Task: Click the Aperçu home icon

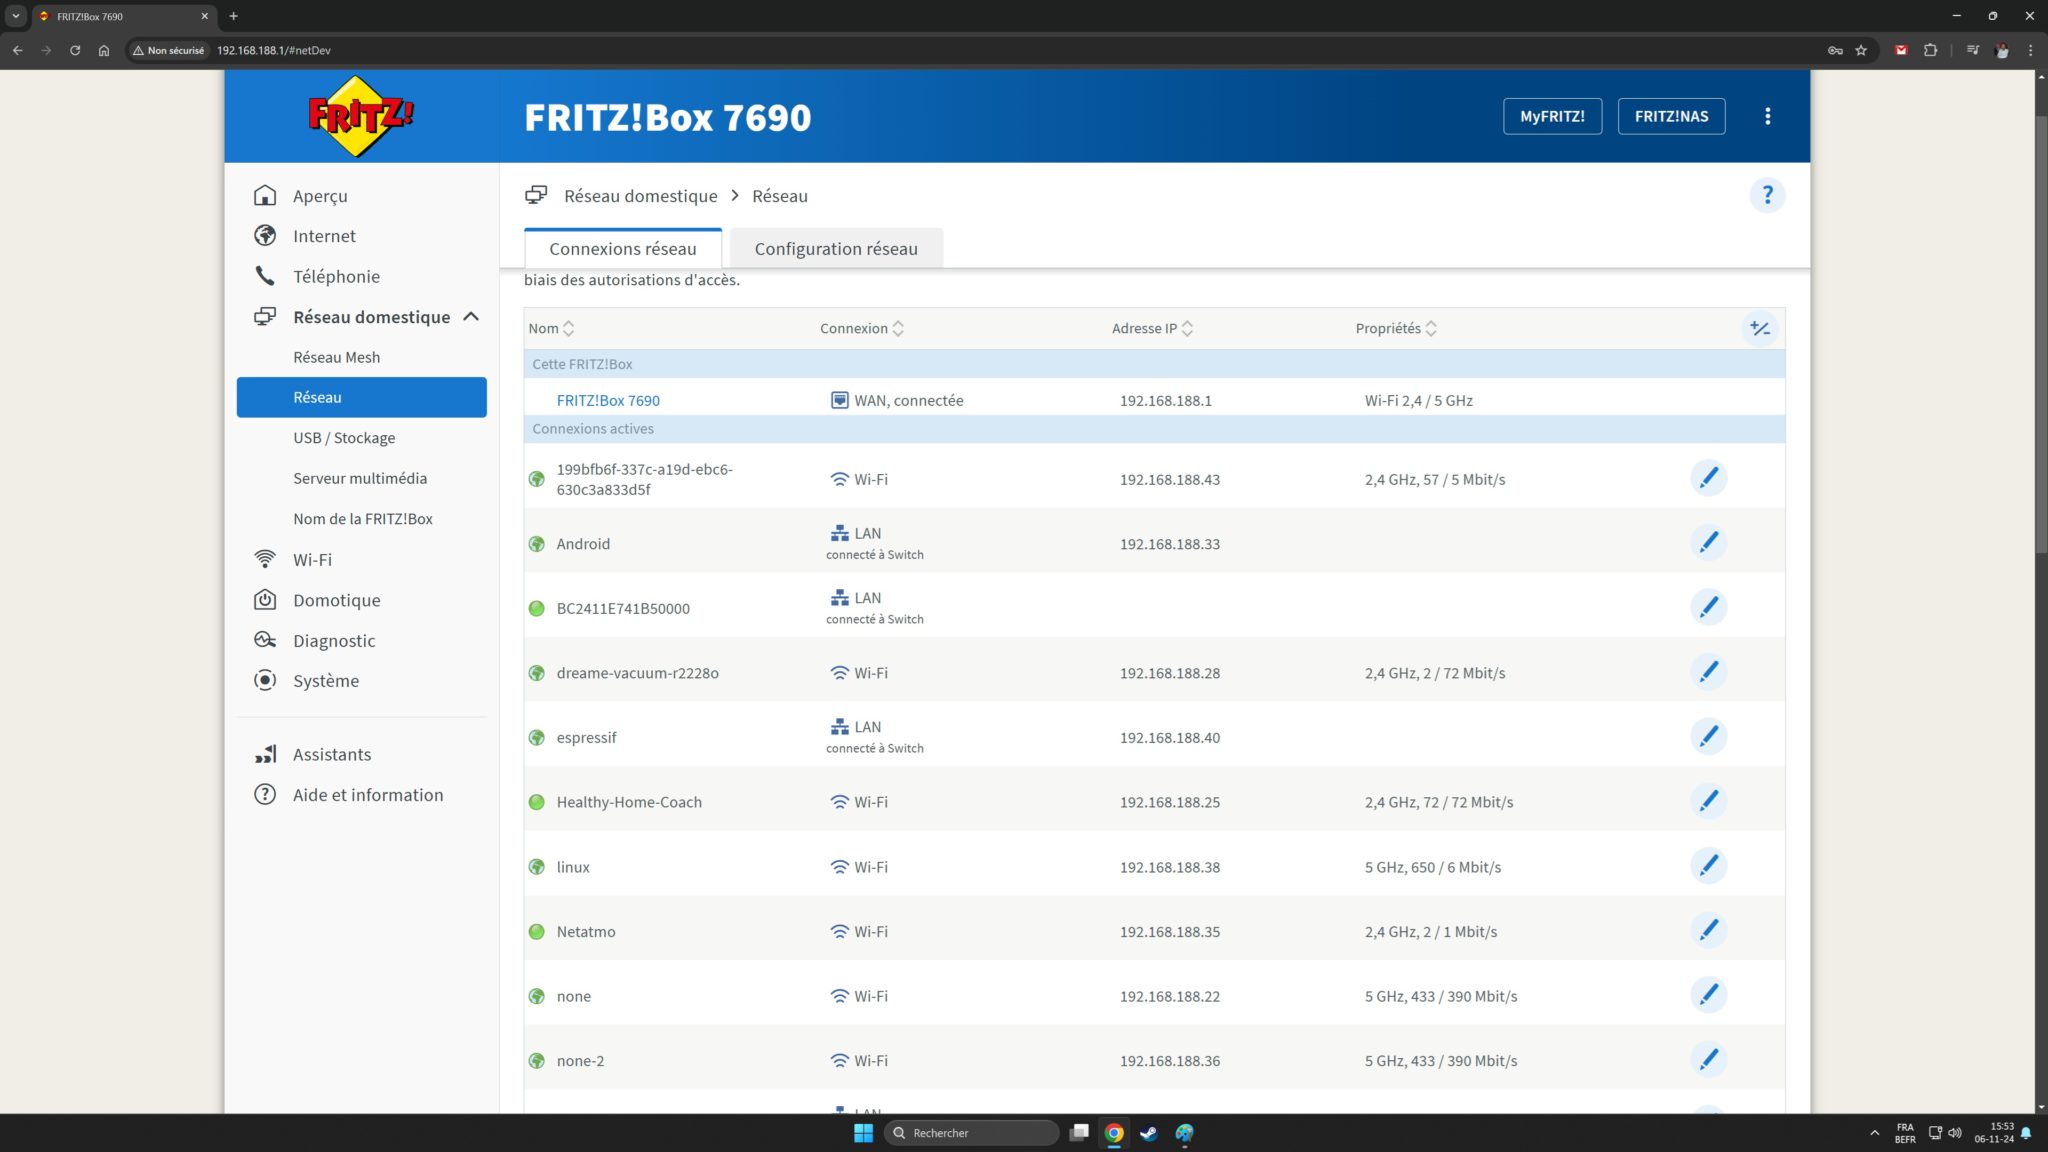Action: 265,195
